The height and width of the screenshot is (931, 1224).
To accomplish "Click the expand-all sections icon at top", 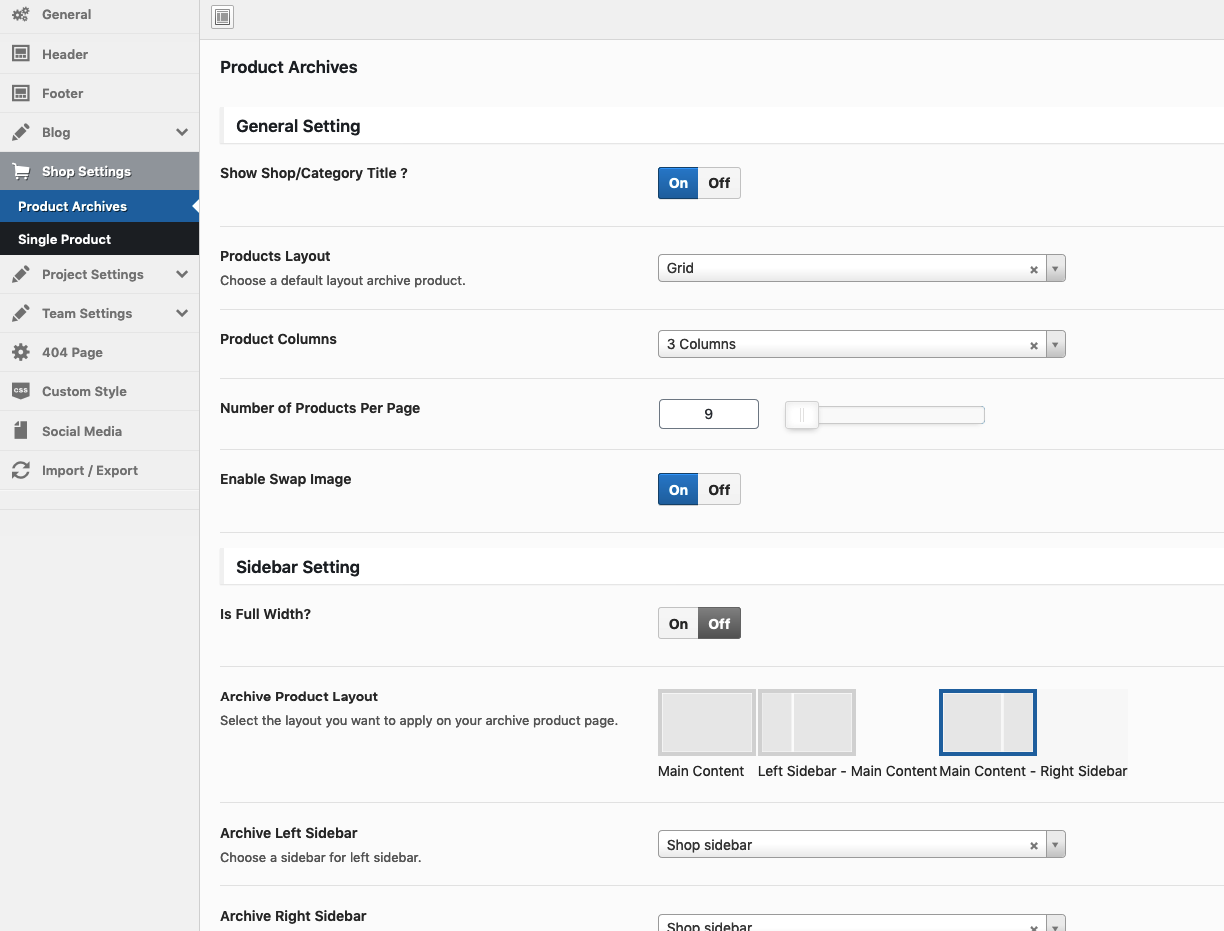I will tap(222, 16).
